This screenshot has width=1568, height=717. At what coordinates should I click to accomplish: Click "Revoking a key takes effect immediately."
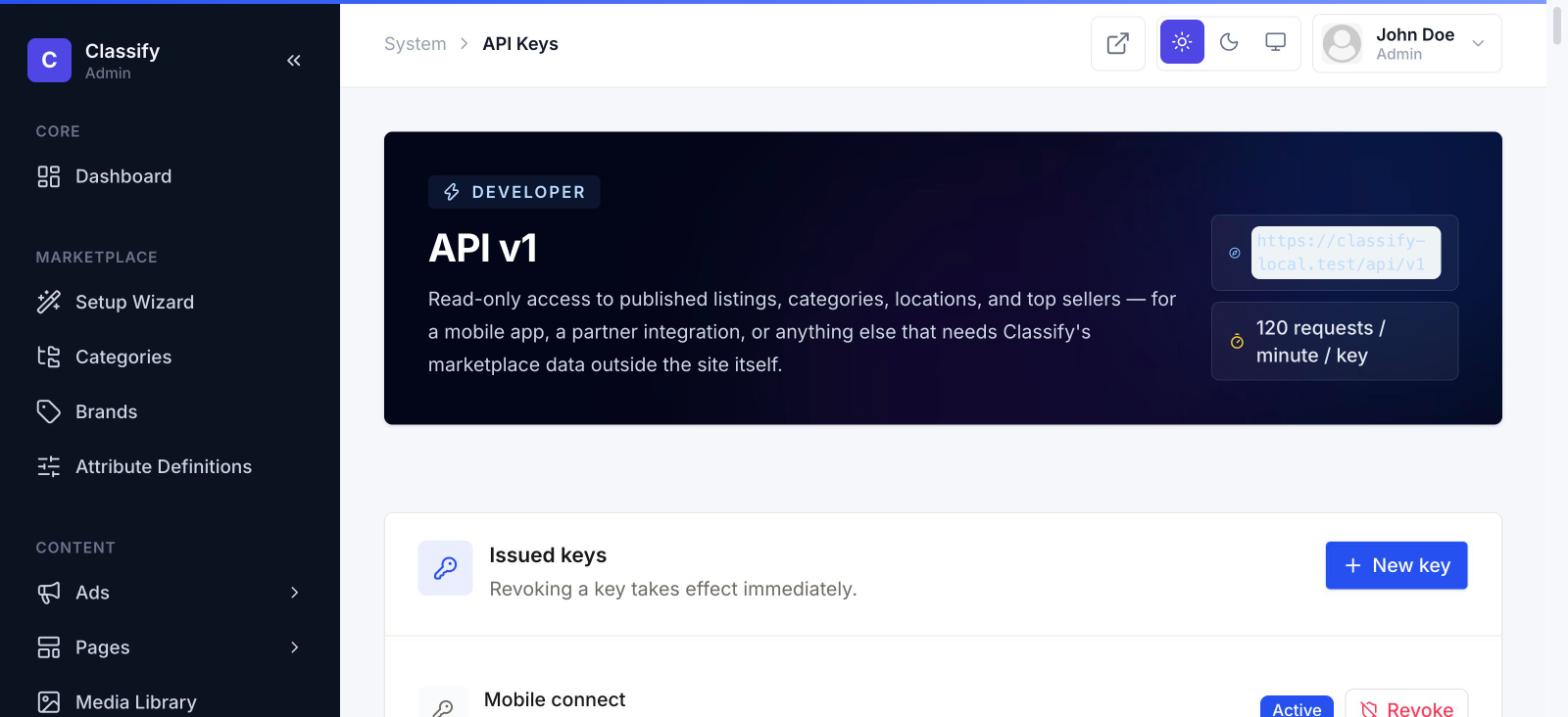click(x=673, y=589)
